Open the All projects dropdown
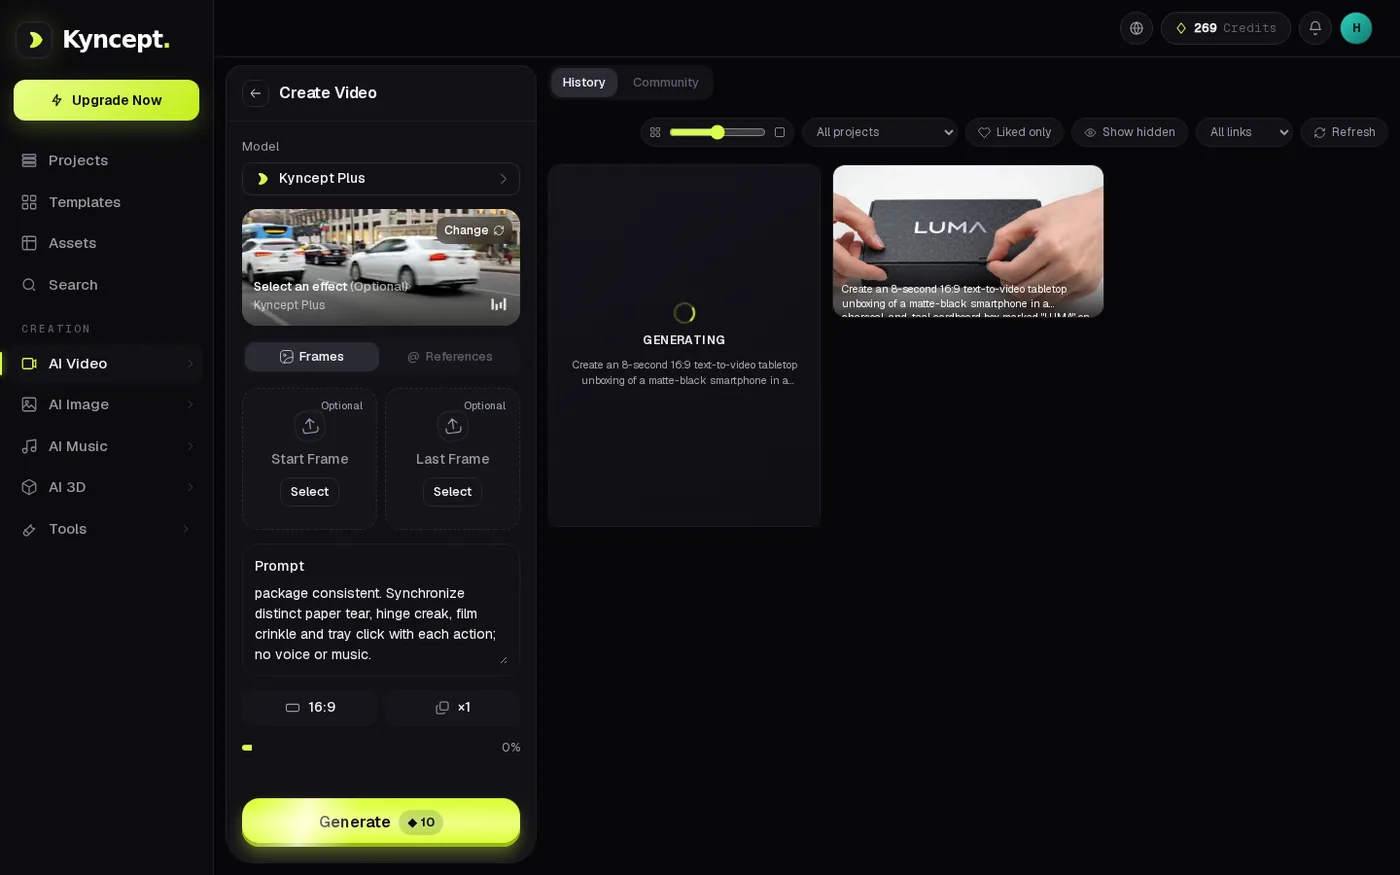Image resolution: width=1400 pixels, height=875 pixels. 880,132
